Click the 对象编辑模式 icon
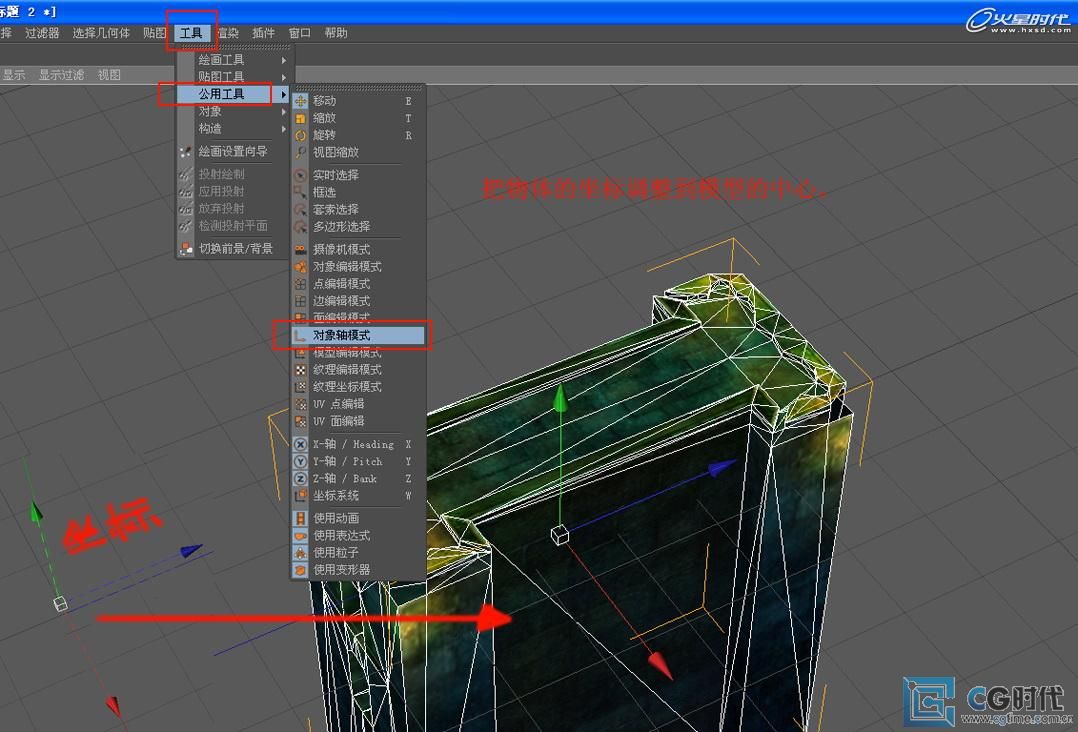 (300, 267)
